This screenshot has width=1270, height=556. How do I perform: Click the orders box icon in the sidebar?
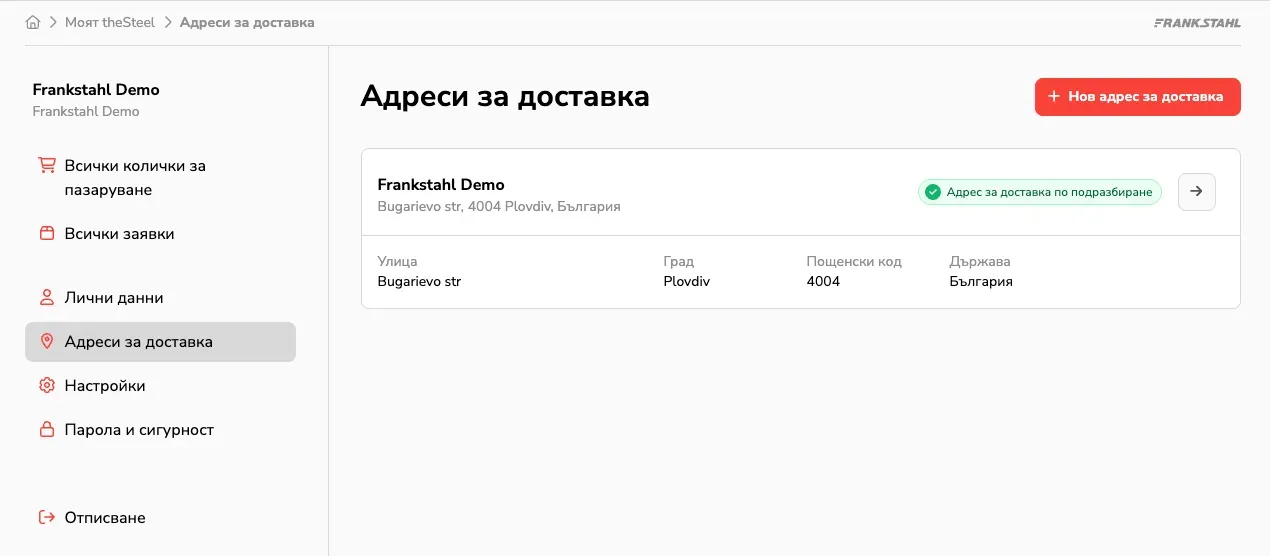46,234
